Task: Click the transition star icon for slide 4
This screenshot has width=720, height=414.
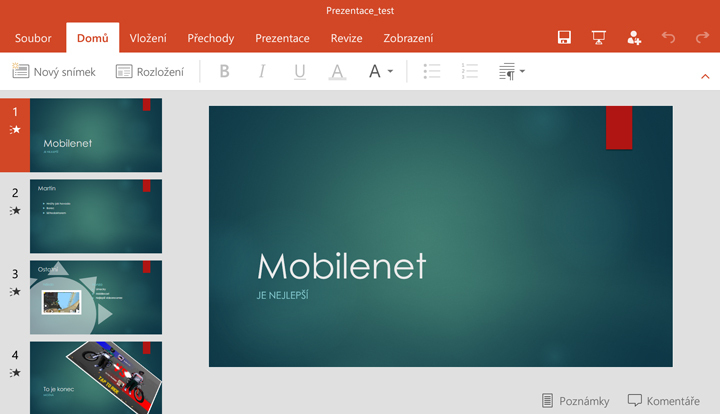Action: 15,373
